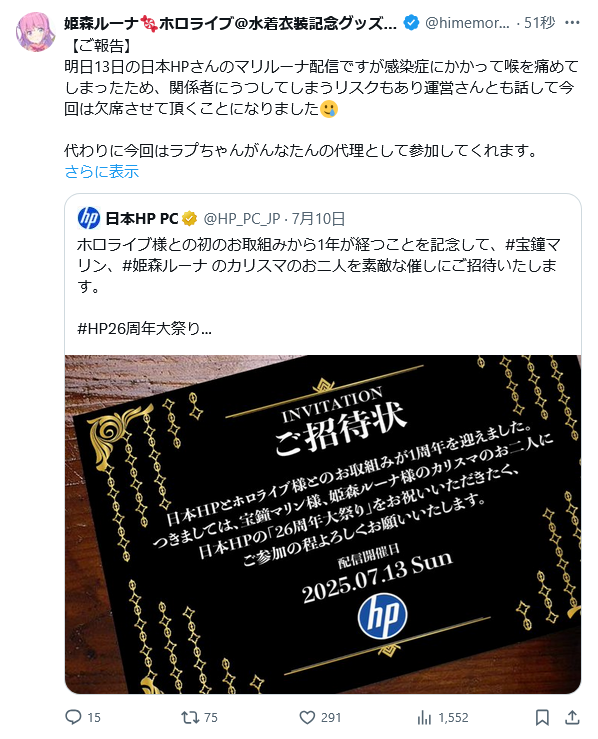Click the HP logo avatar in quoted tweet

click(x=89, y=218)
